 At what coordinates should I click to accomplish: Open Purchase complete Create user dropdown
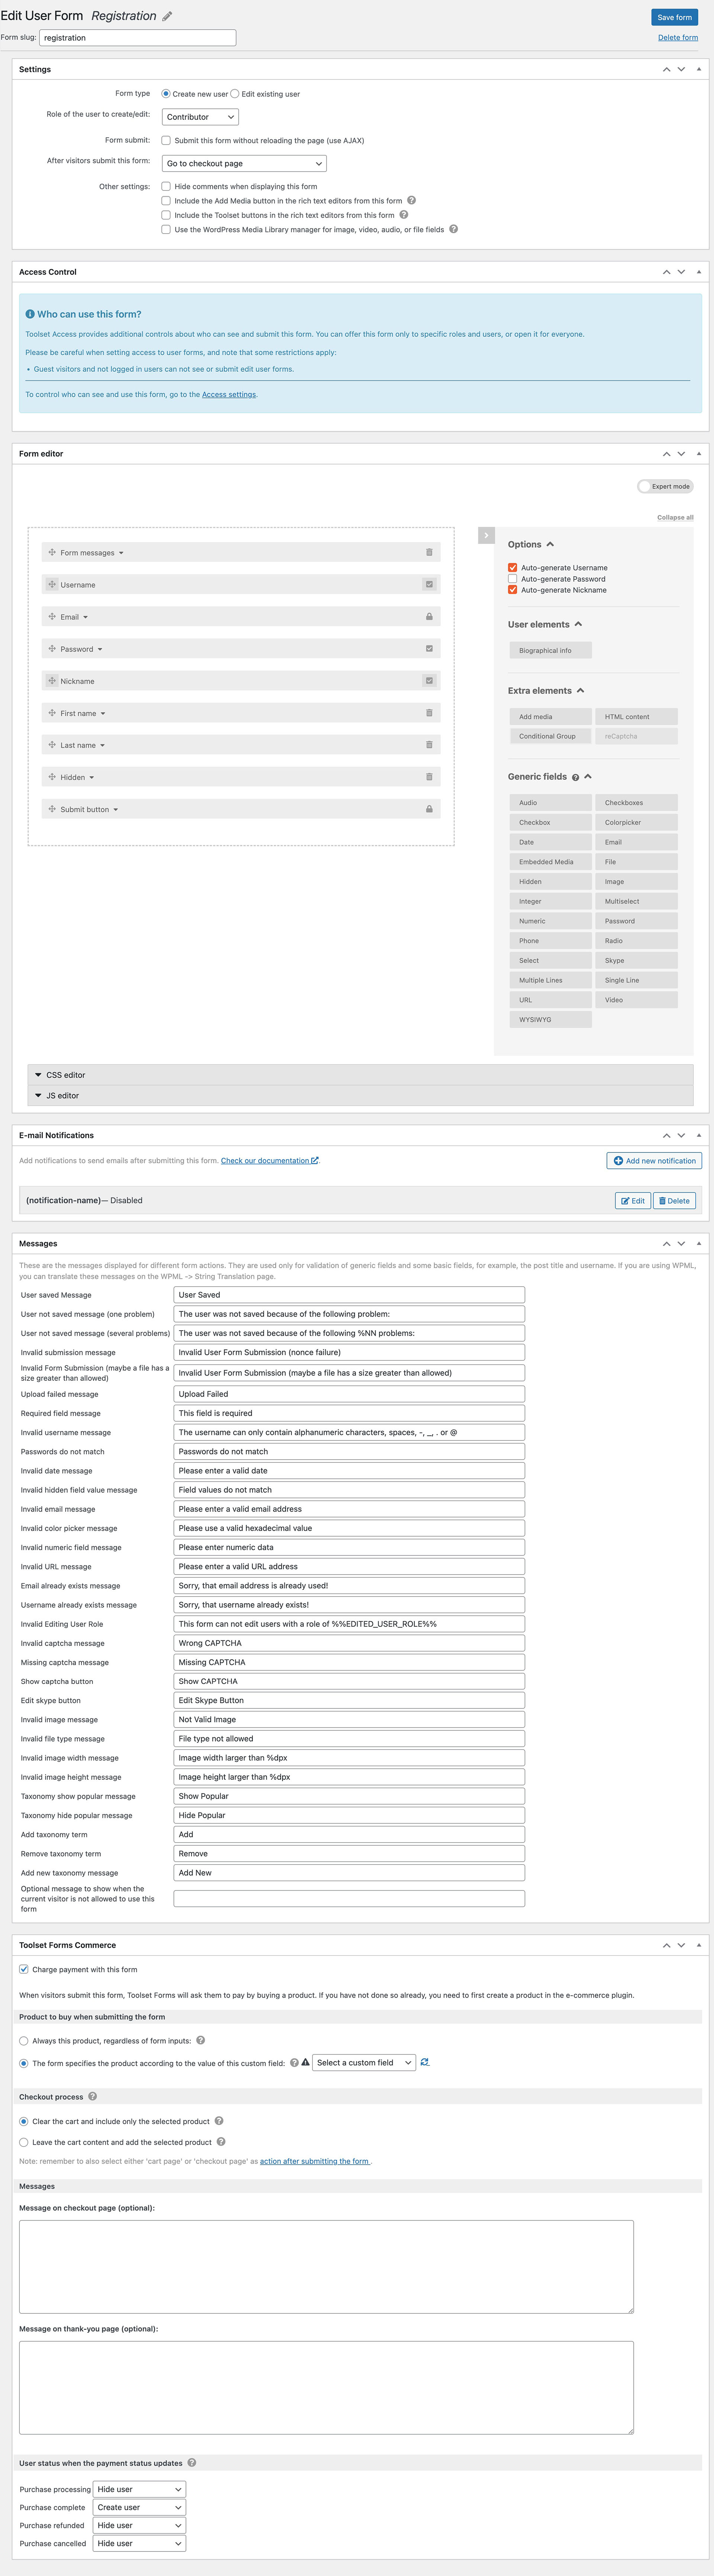tap(139, 2507)
